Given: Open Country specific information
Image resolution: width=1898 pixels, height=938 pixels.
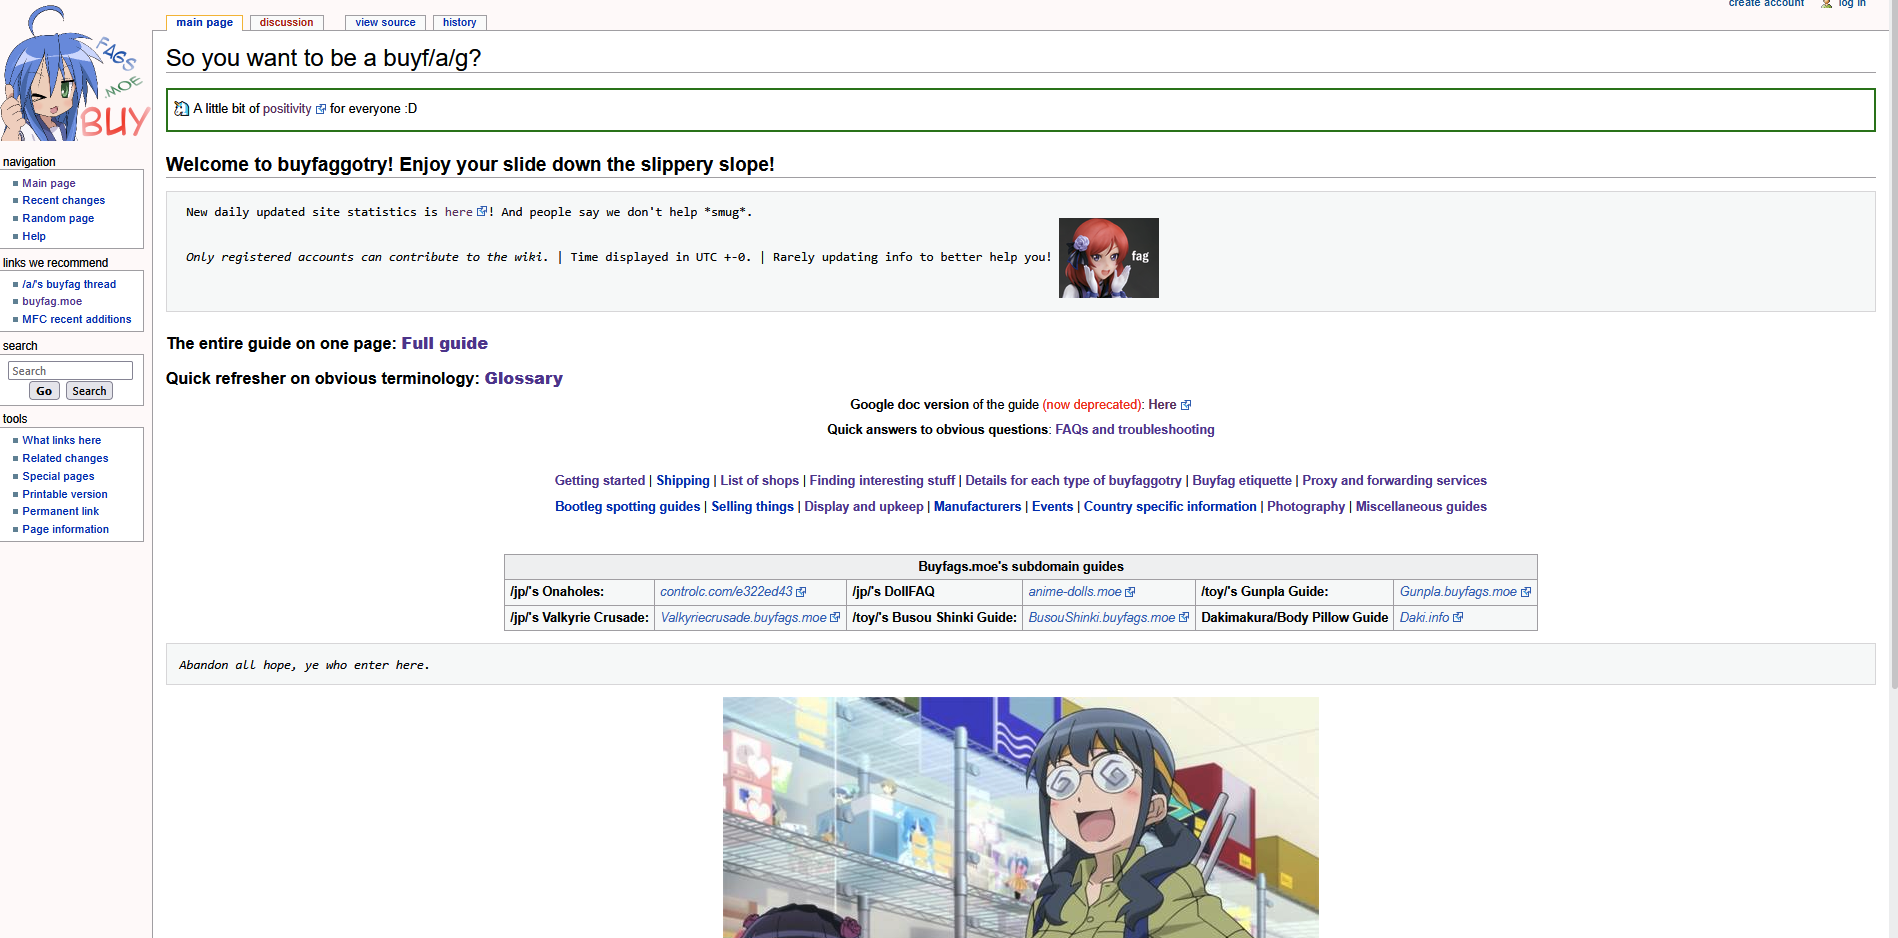Looking at the screenshot, I should click(x=1170, y=507).
